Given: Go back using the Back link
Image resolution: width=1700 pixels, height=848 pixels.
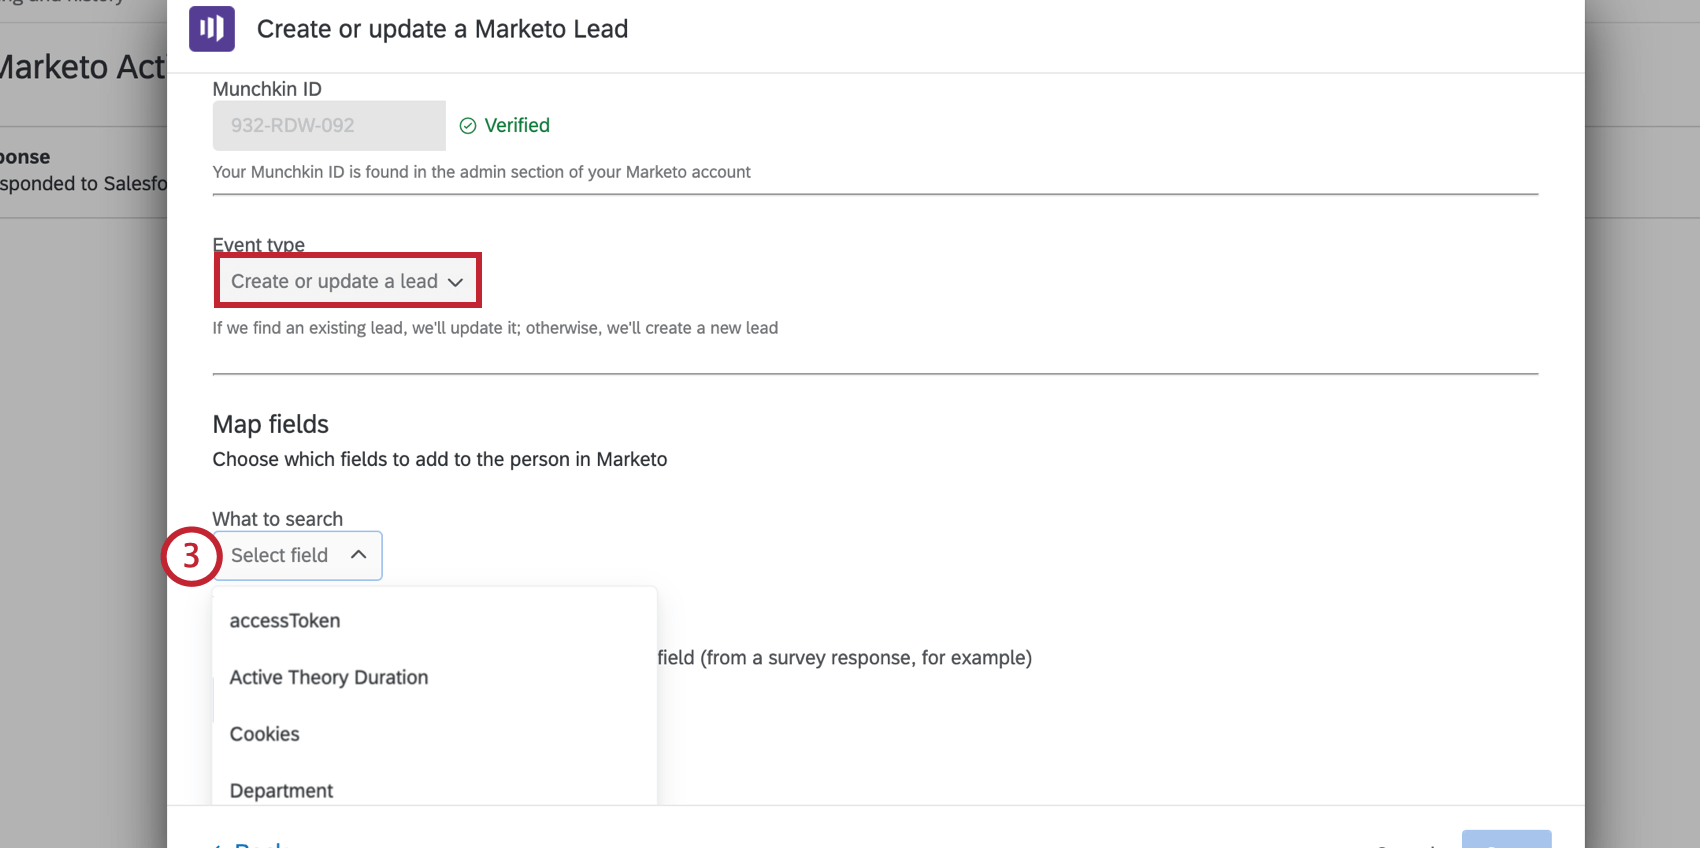Looking at the screenshot, I should click(255, 842).
